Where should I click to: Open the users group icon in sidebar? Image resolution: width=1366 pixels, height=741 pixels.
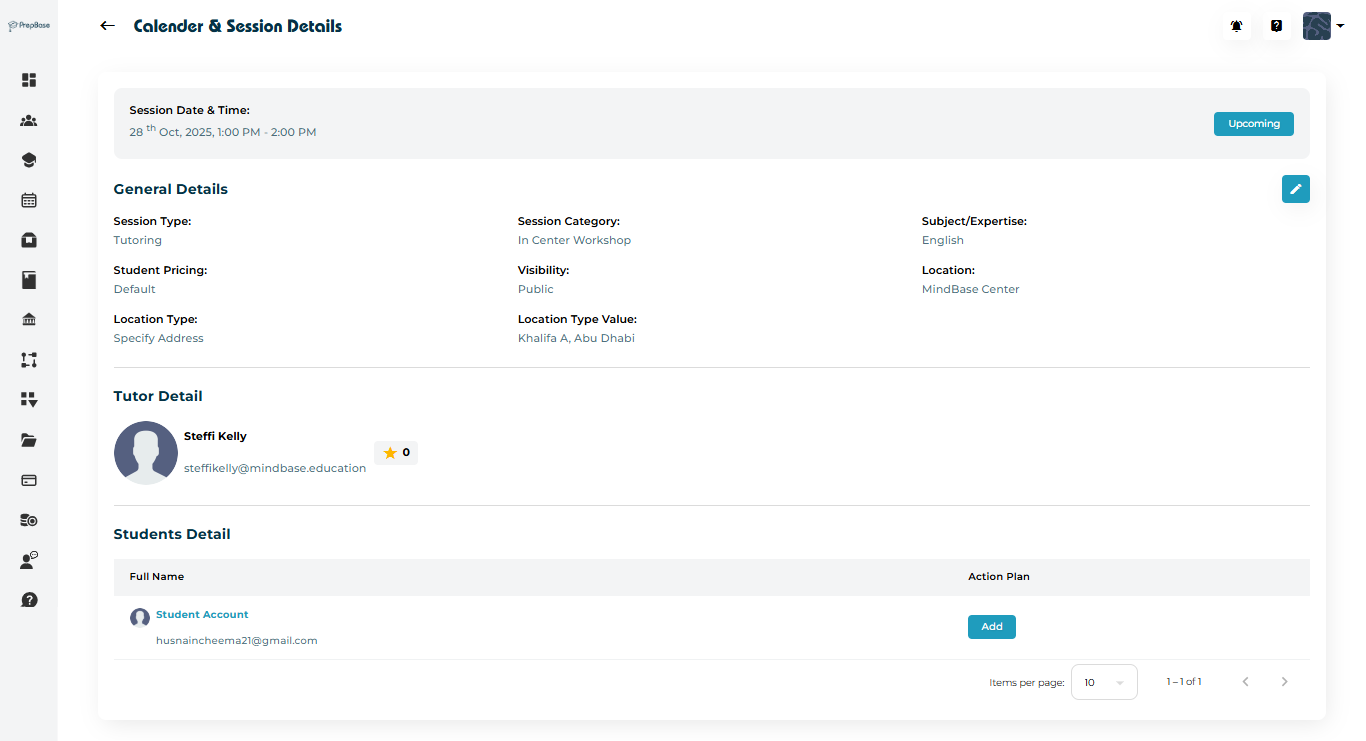[29, 121]
